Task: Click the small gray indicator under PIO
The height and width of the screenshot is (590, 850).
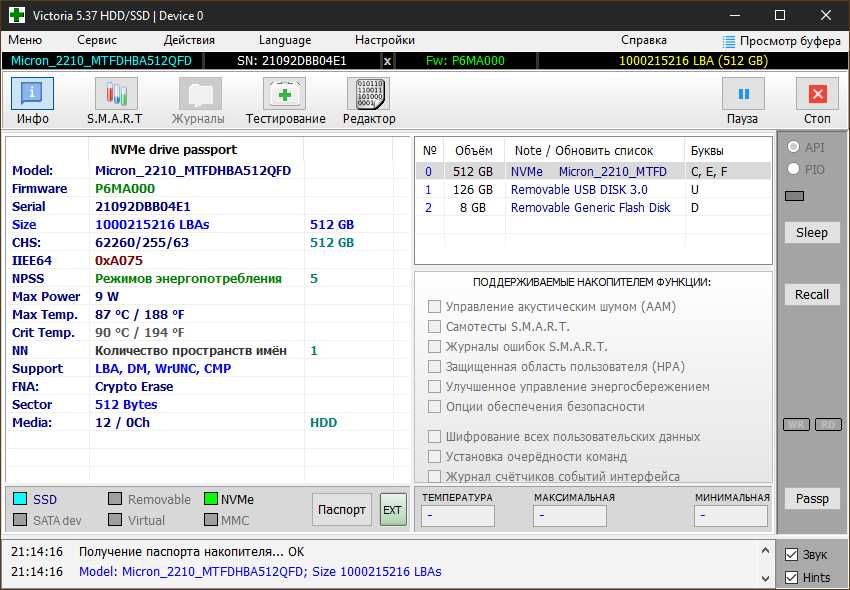Action: point(794,196)
